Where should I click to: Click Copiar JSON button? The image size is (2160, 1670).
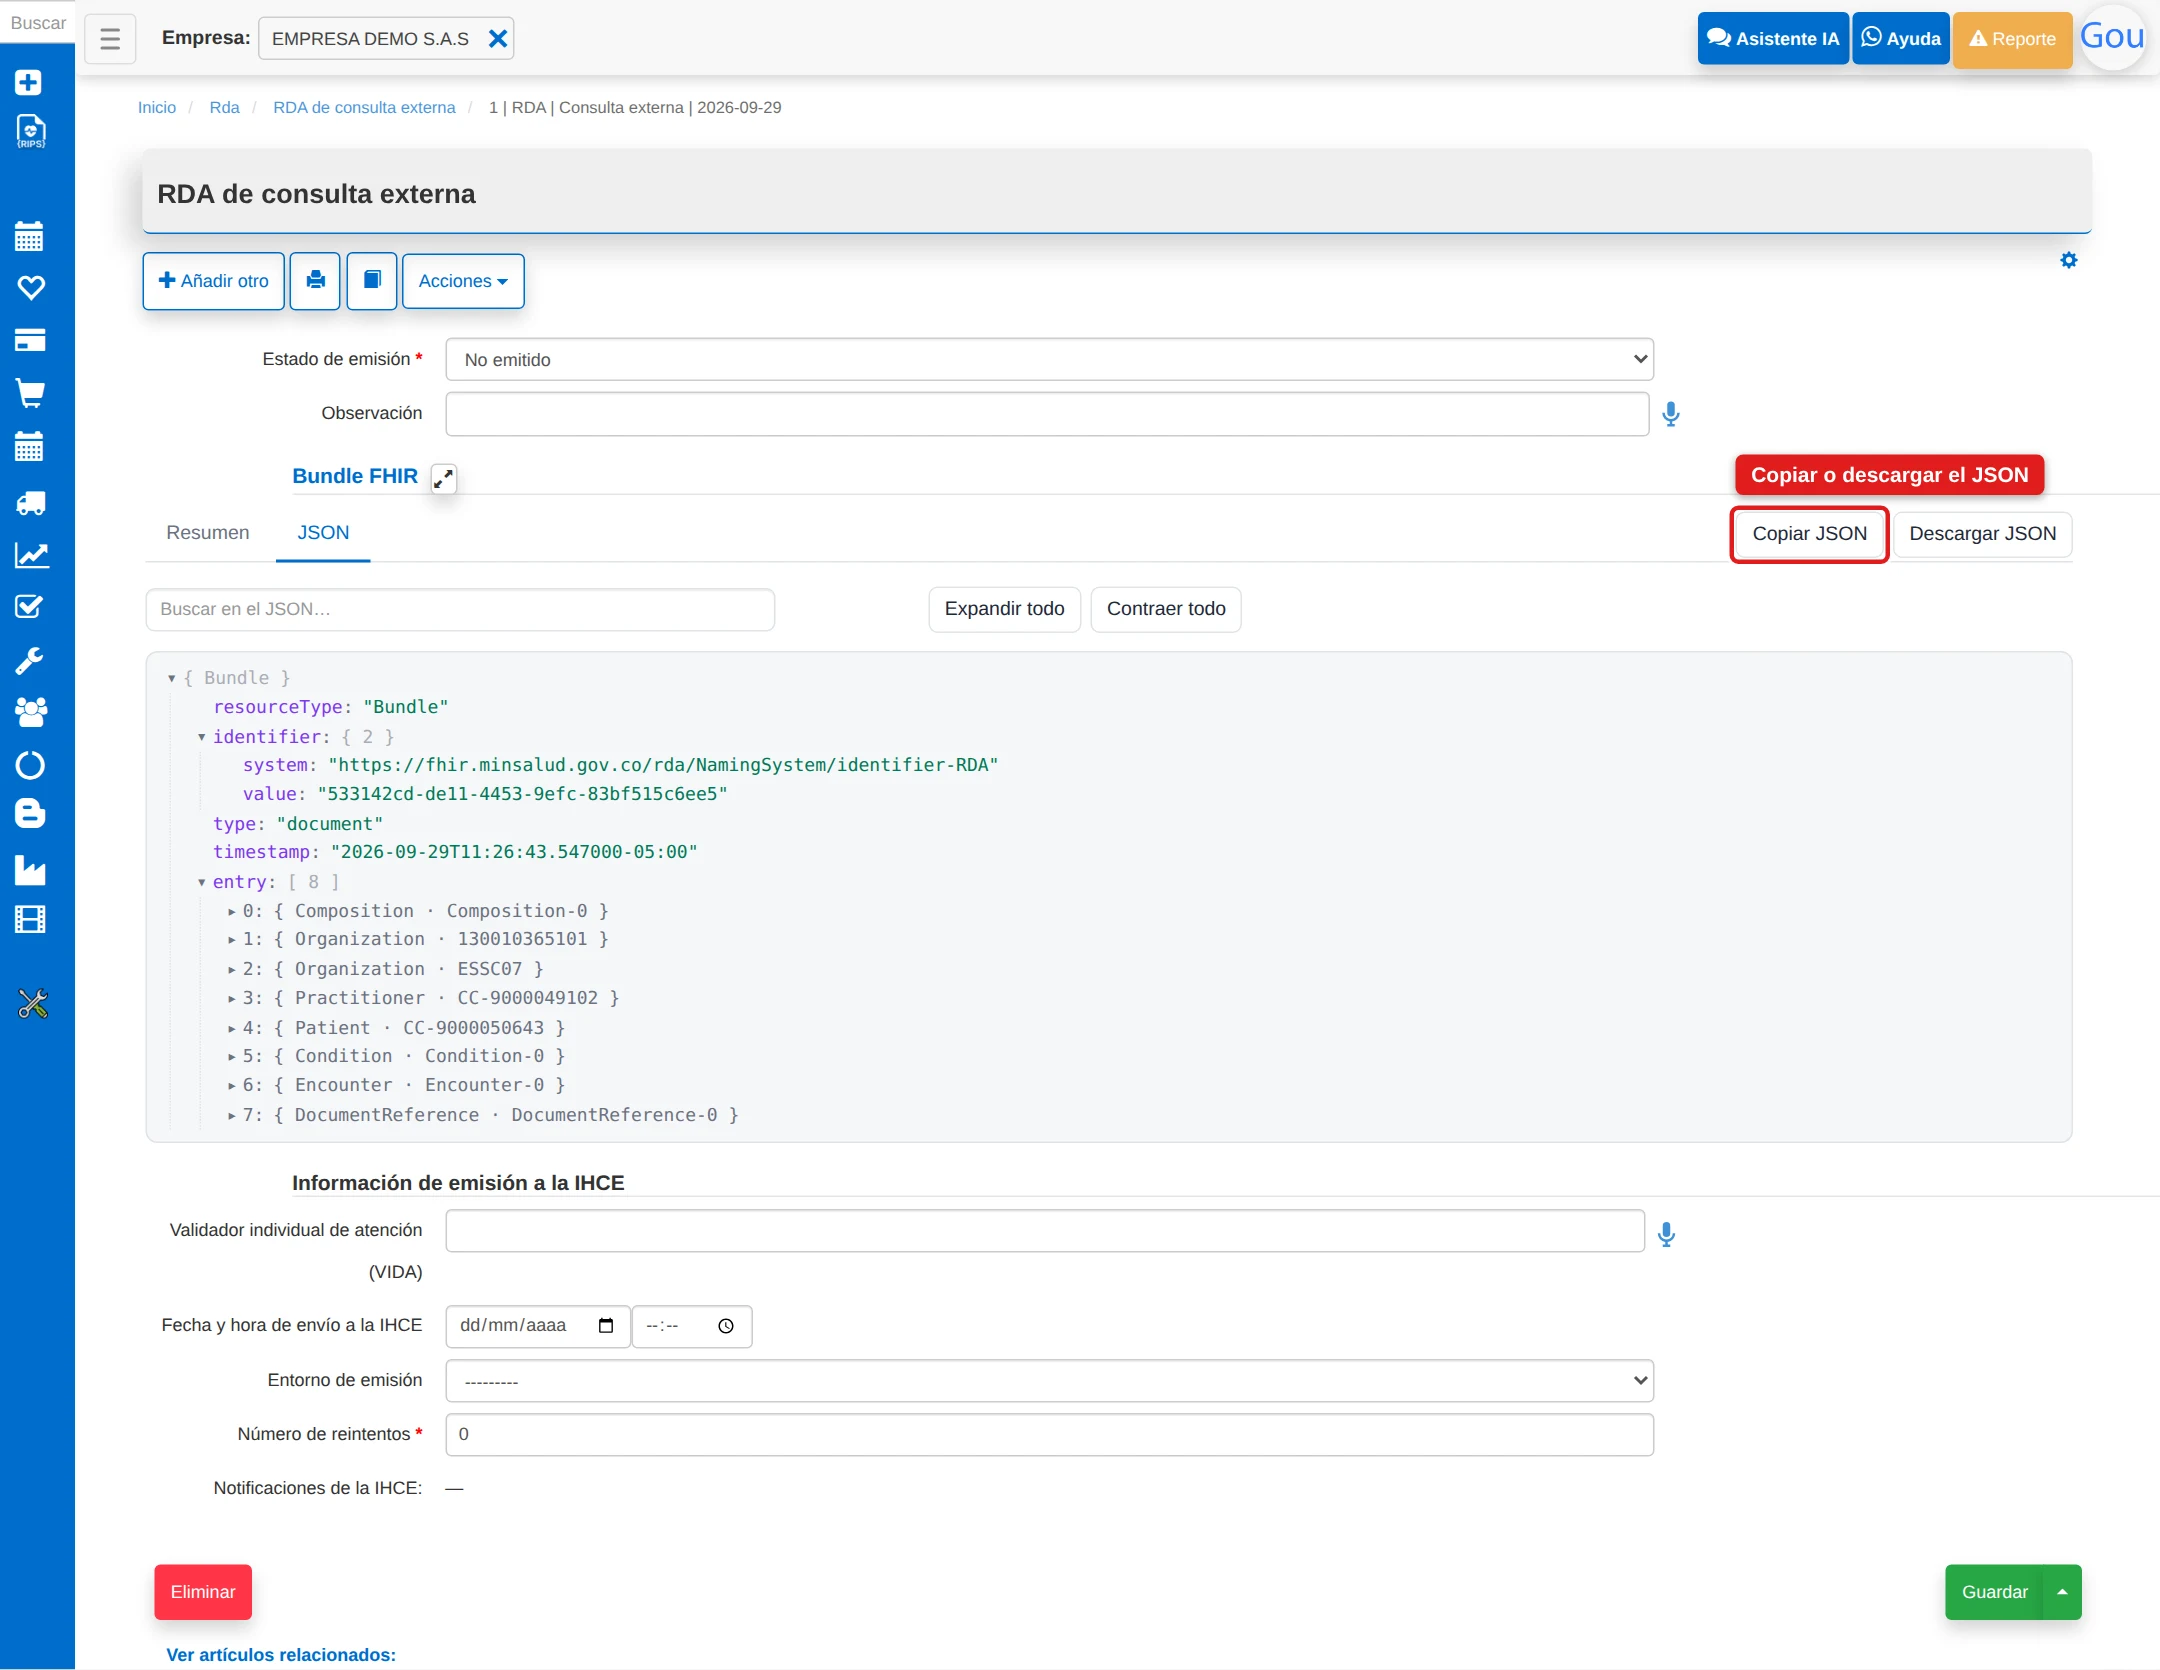point(1809,534)
